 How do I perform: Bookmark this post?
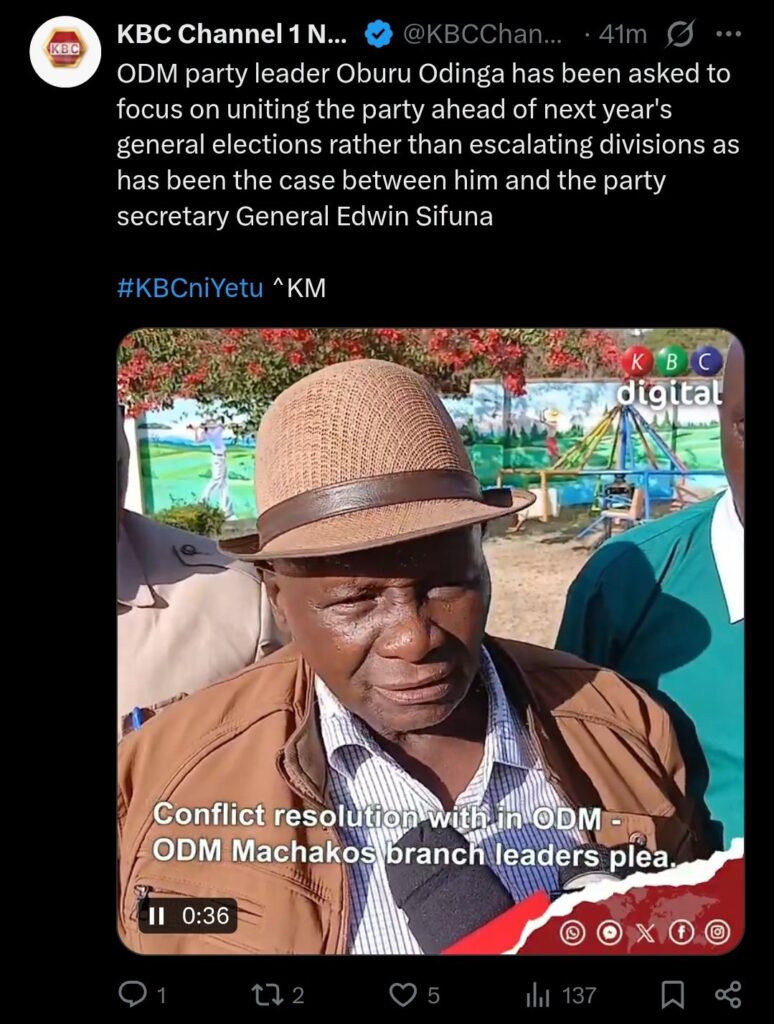point(673,995)
